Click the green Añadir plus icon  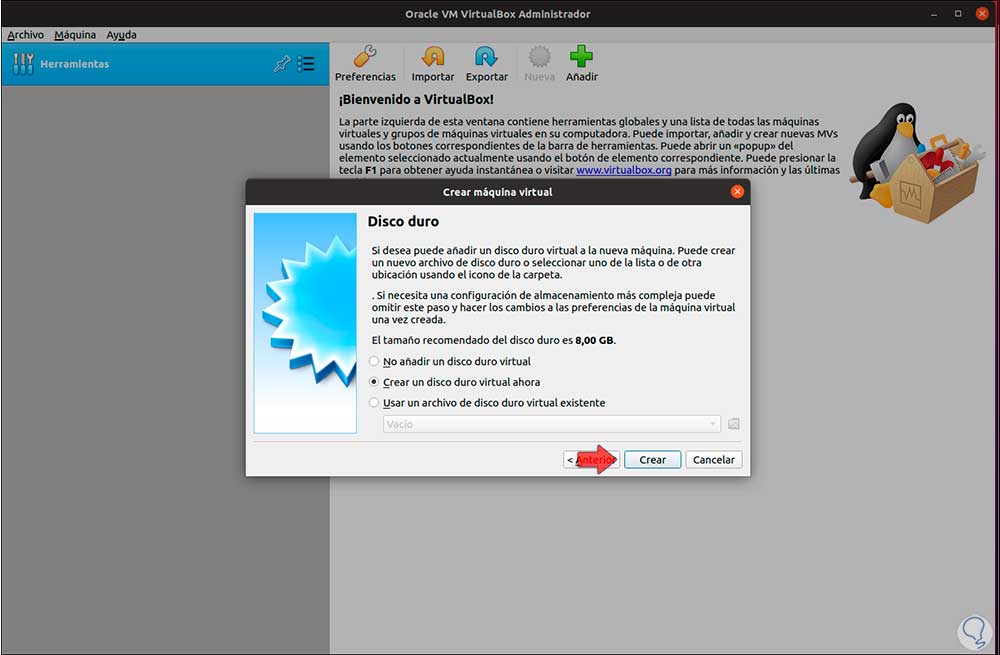[x=581, y=57]
